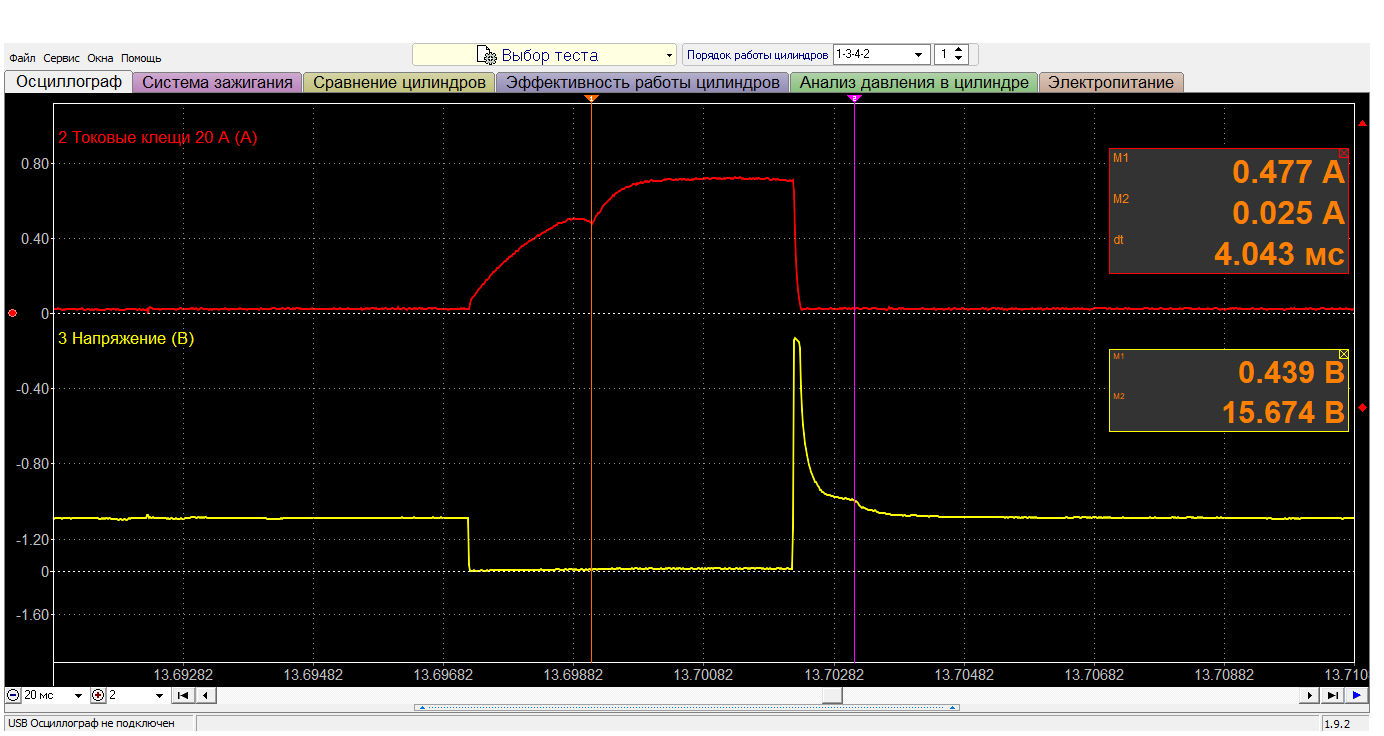This screenshot has width=1384, height=736.
Task: Increase the cylinder number stepper value
Action: (x=960, y=50)
